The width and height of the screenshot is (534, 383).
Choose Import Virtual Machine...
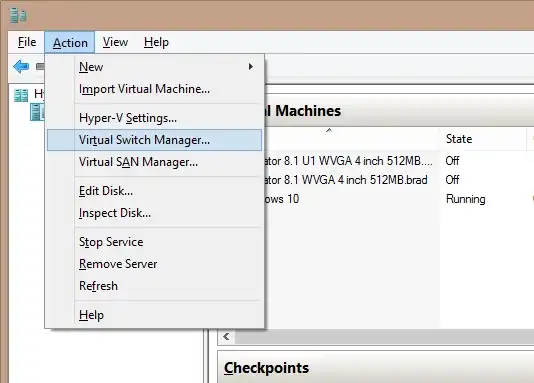pyautogui.click(x=155, y=89)
